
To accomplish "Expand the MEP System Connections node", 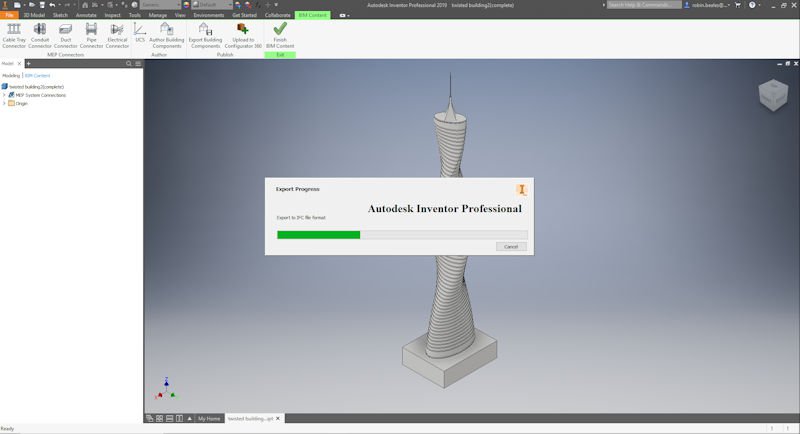I will [4, 95].
